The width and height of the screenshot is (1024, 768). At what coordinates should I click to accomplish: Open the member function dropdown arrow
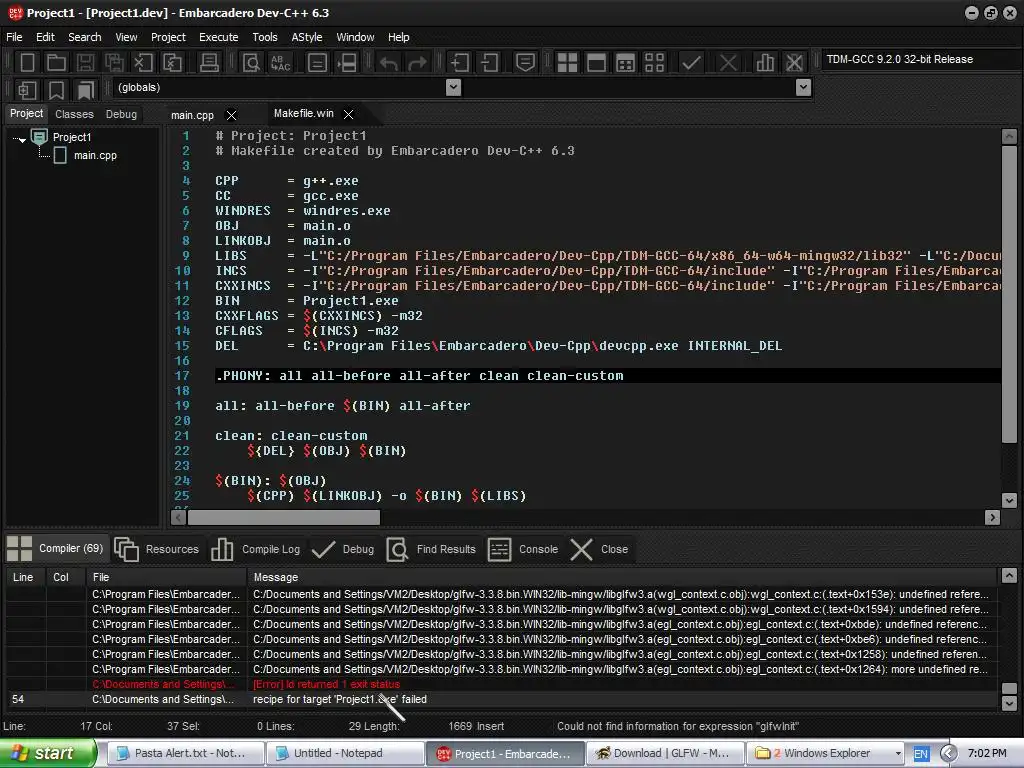click(803, 88)
